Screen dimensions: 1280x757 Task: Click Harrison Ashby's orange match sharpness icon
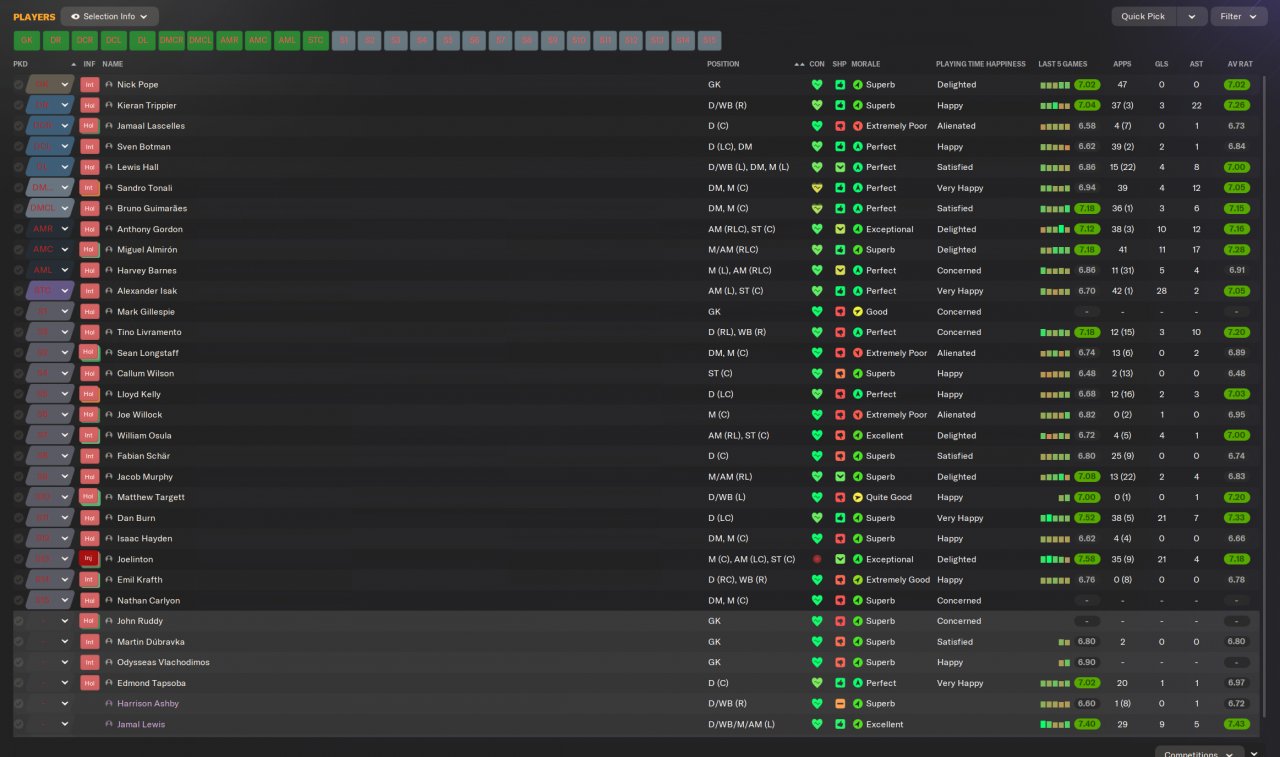point(840,704)
